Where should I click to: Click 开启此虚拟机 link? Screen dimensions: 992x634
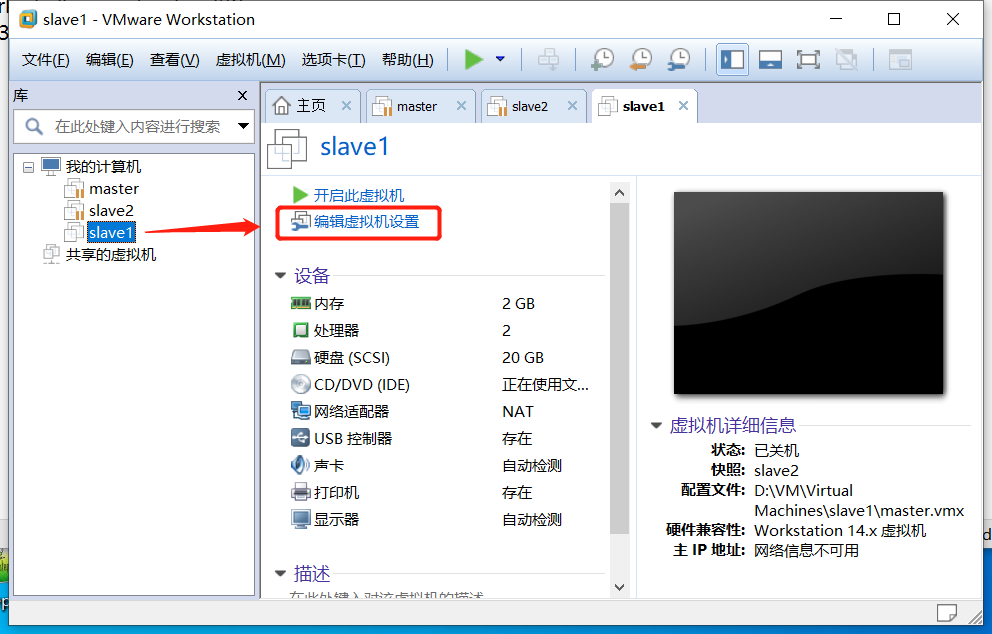359,196
